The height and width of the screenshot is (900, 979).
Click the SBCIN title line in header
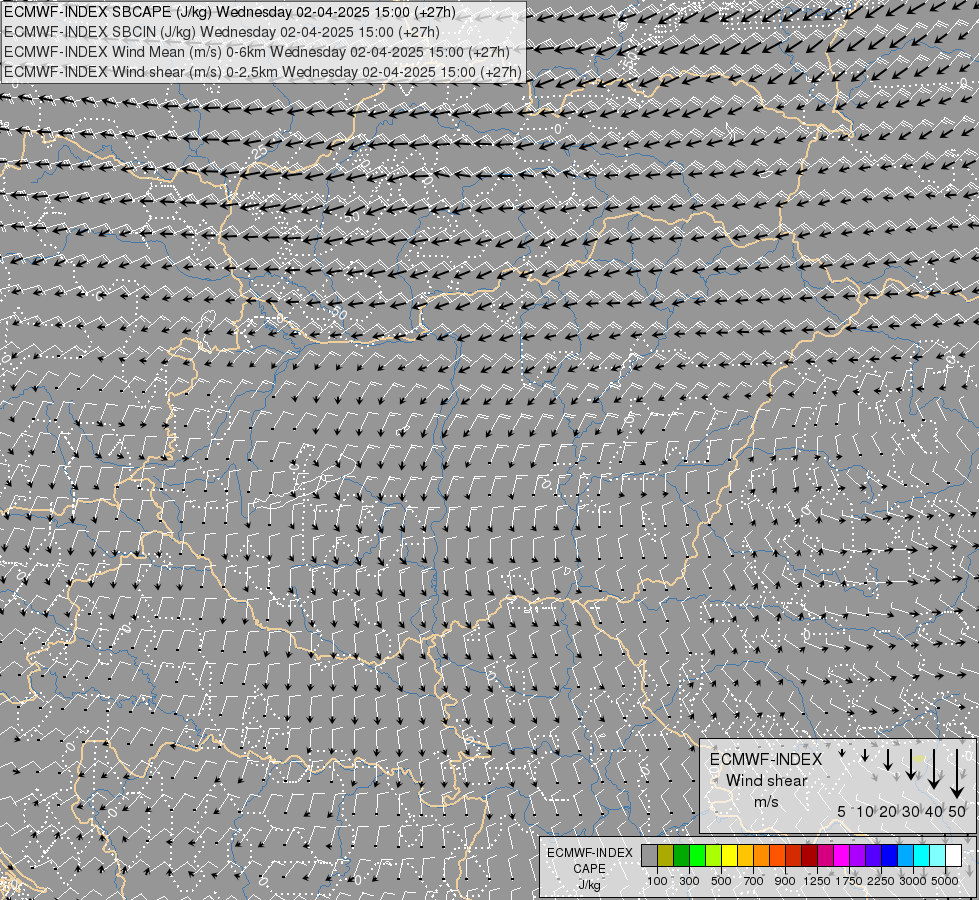(222, 32)
